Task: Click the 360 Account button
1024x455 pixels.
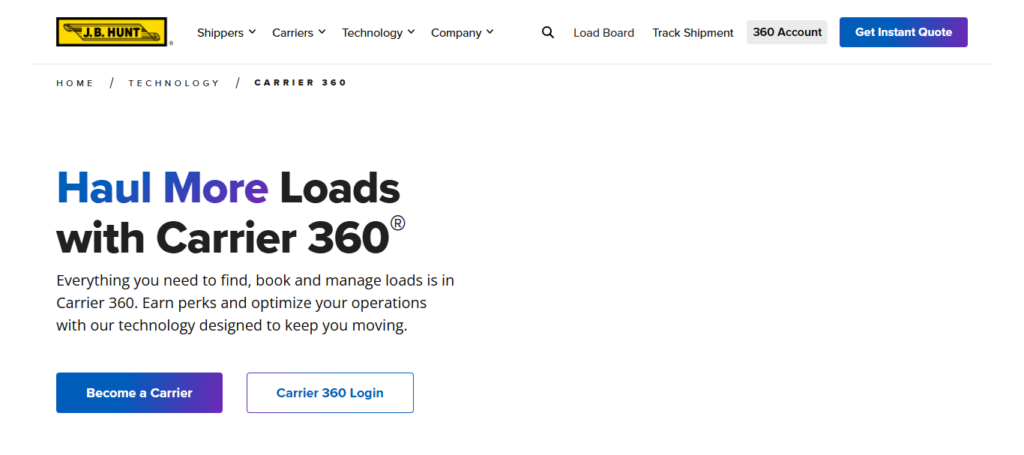Action: (787, 32)
